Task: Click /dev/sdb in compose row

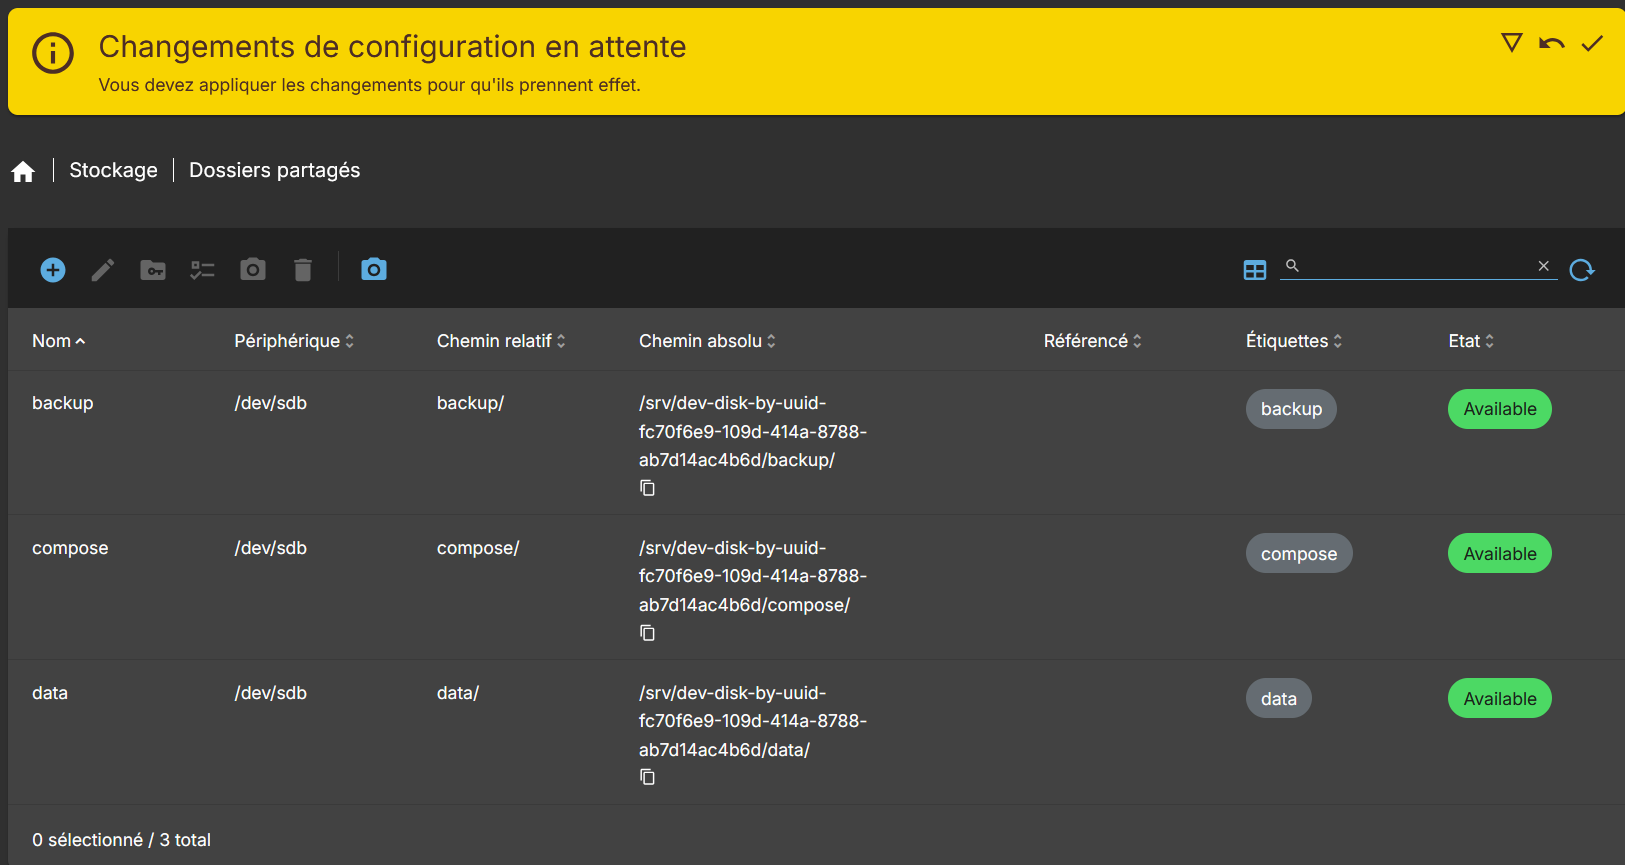Action: tap(271, 548)
